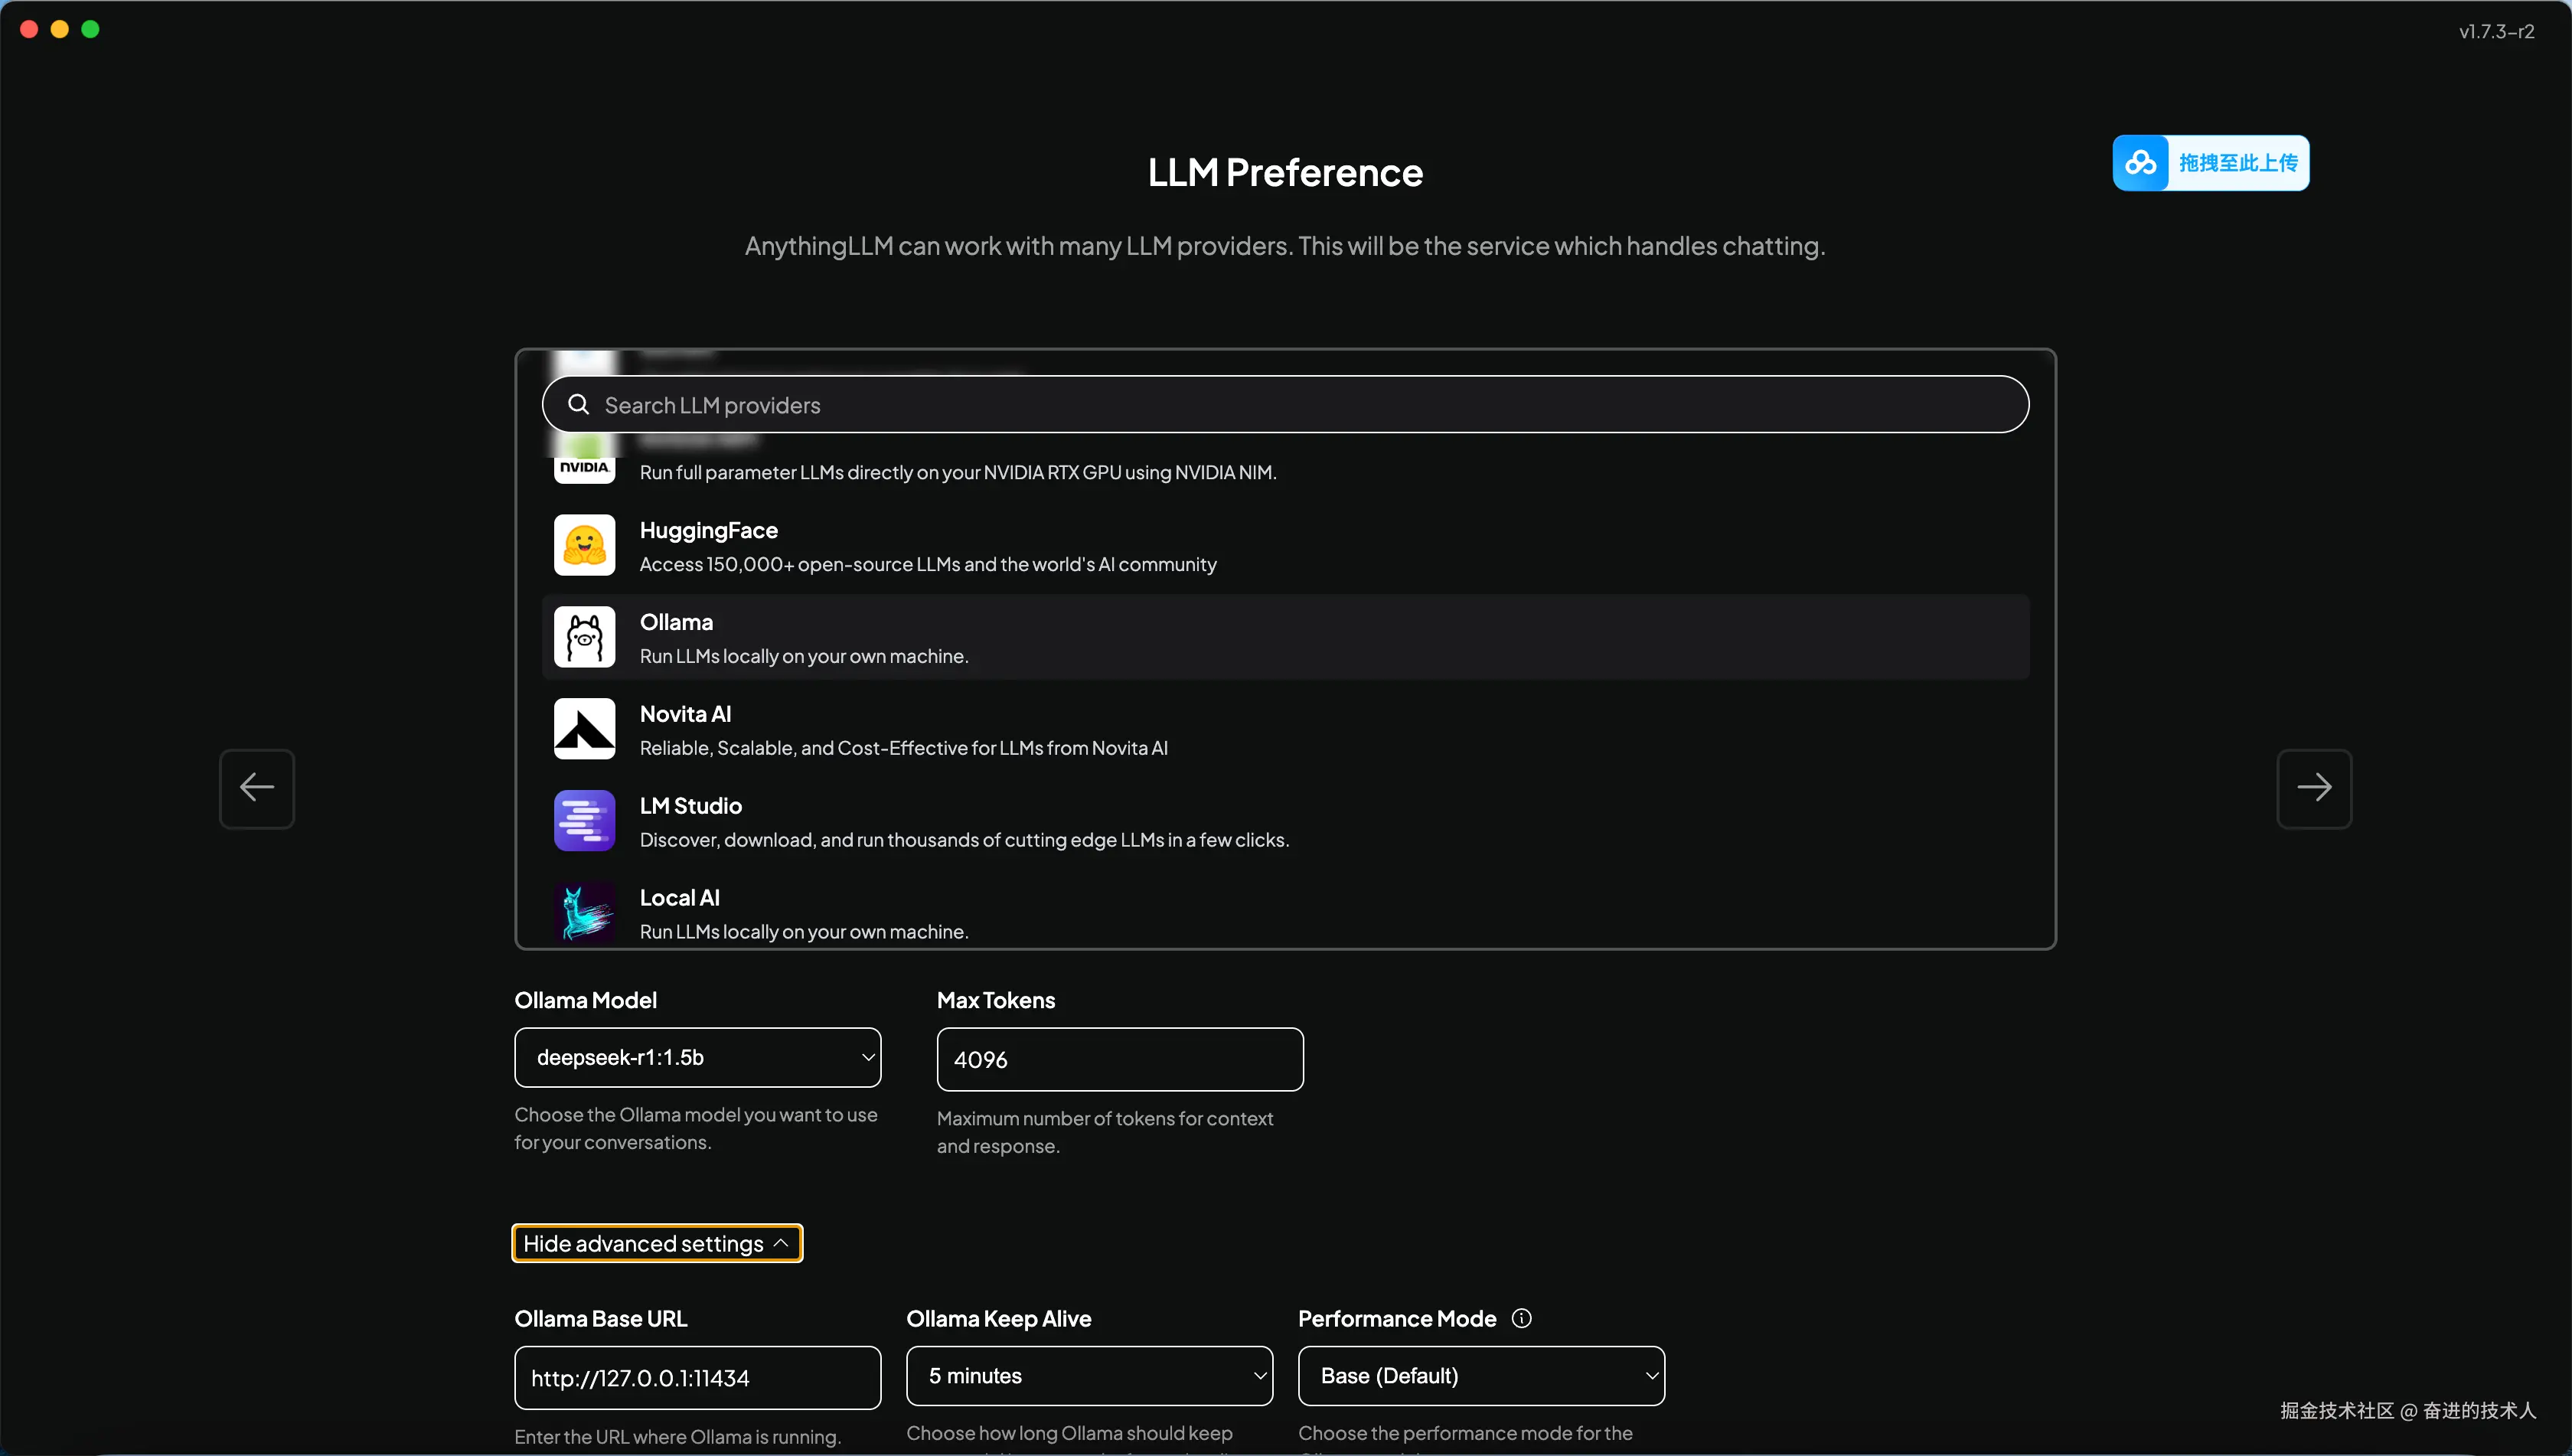This screenshot has width=2572, height=1456.
Task: Click the Search LLM providers field
Action: (x=1300, y=404)
